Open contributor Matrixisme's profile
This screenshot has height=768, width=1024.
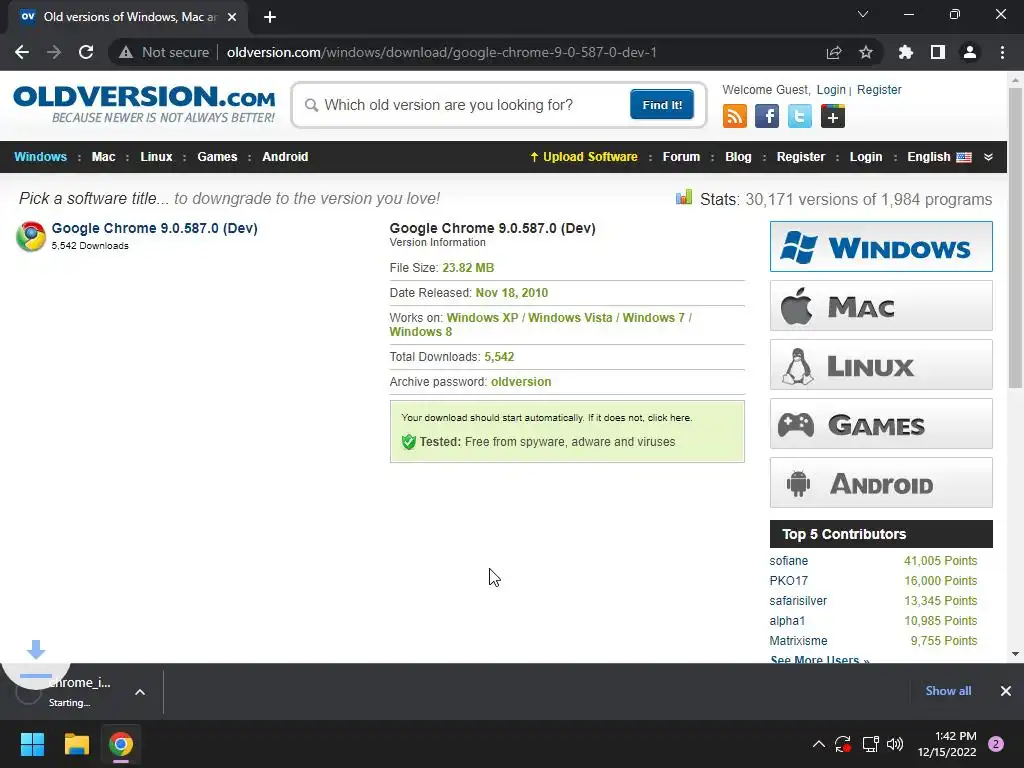tap(798, 641)
